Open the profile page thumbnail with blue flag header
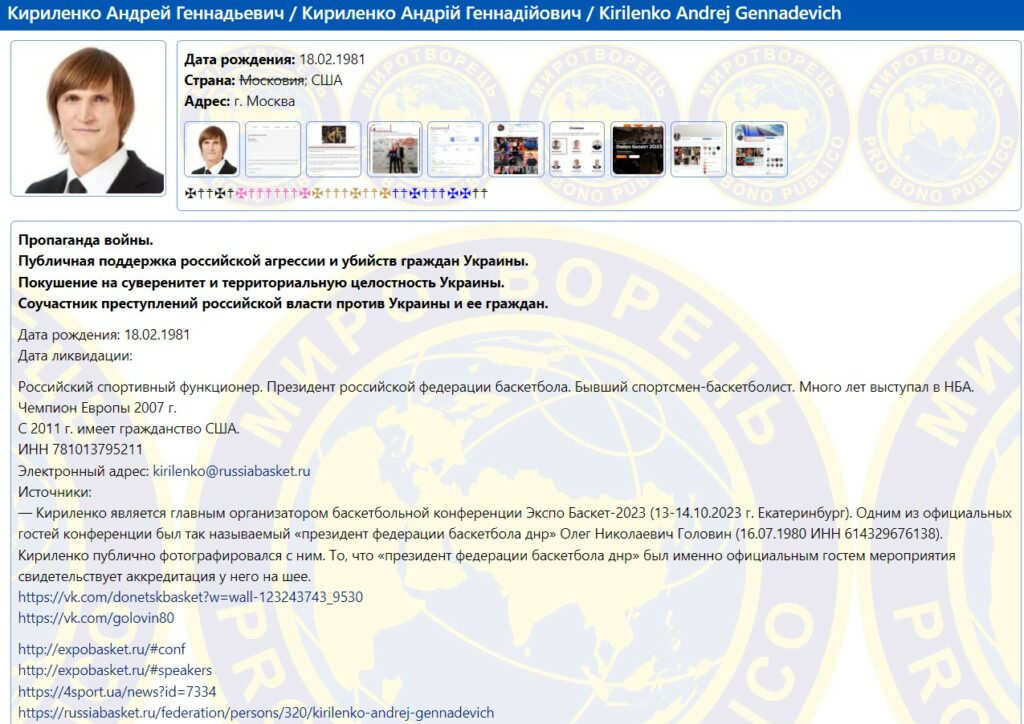The width and height of the screenshot is (1024, 724). click(760, 150)
